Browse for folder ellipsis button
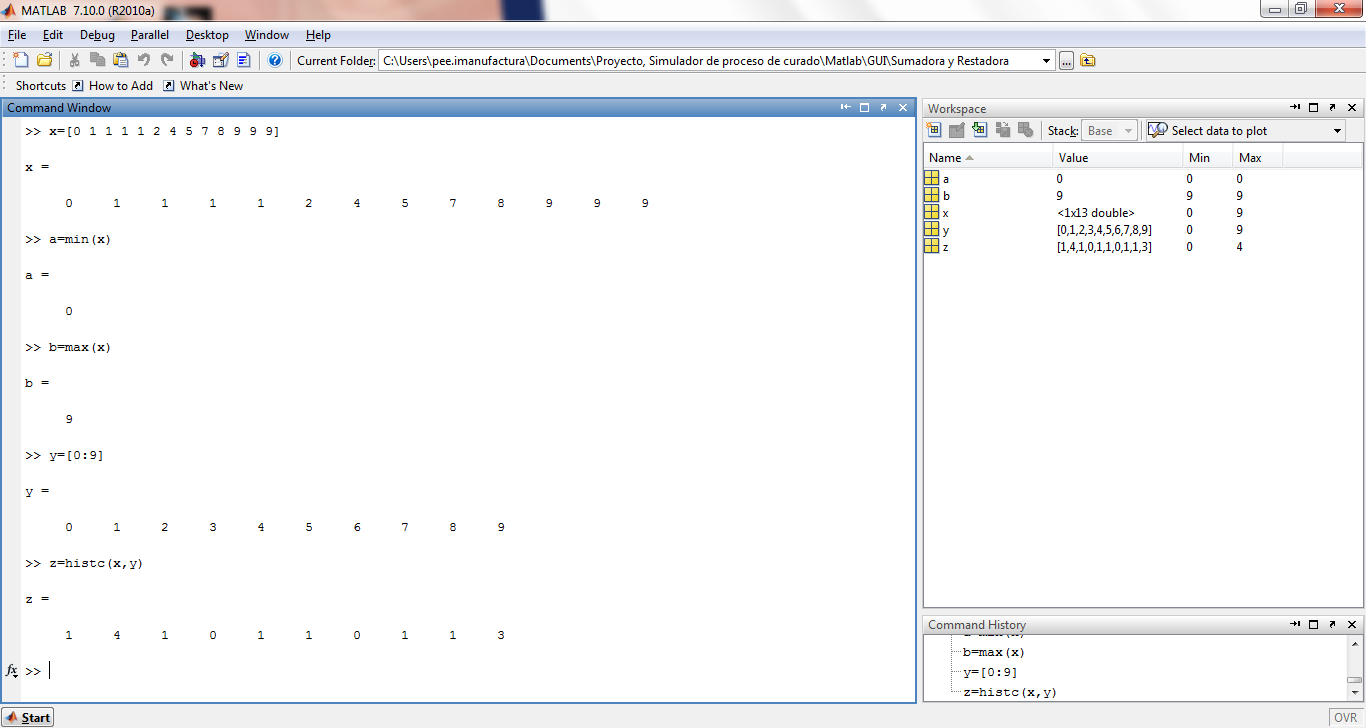Screen dimensions: 1366x728 (1067, 61)
